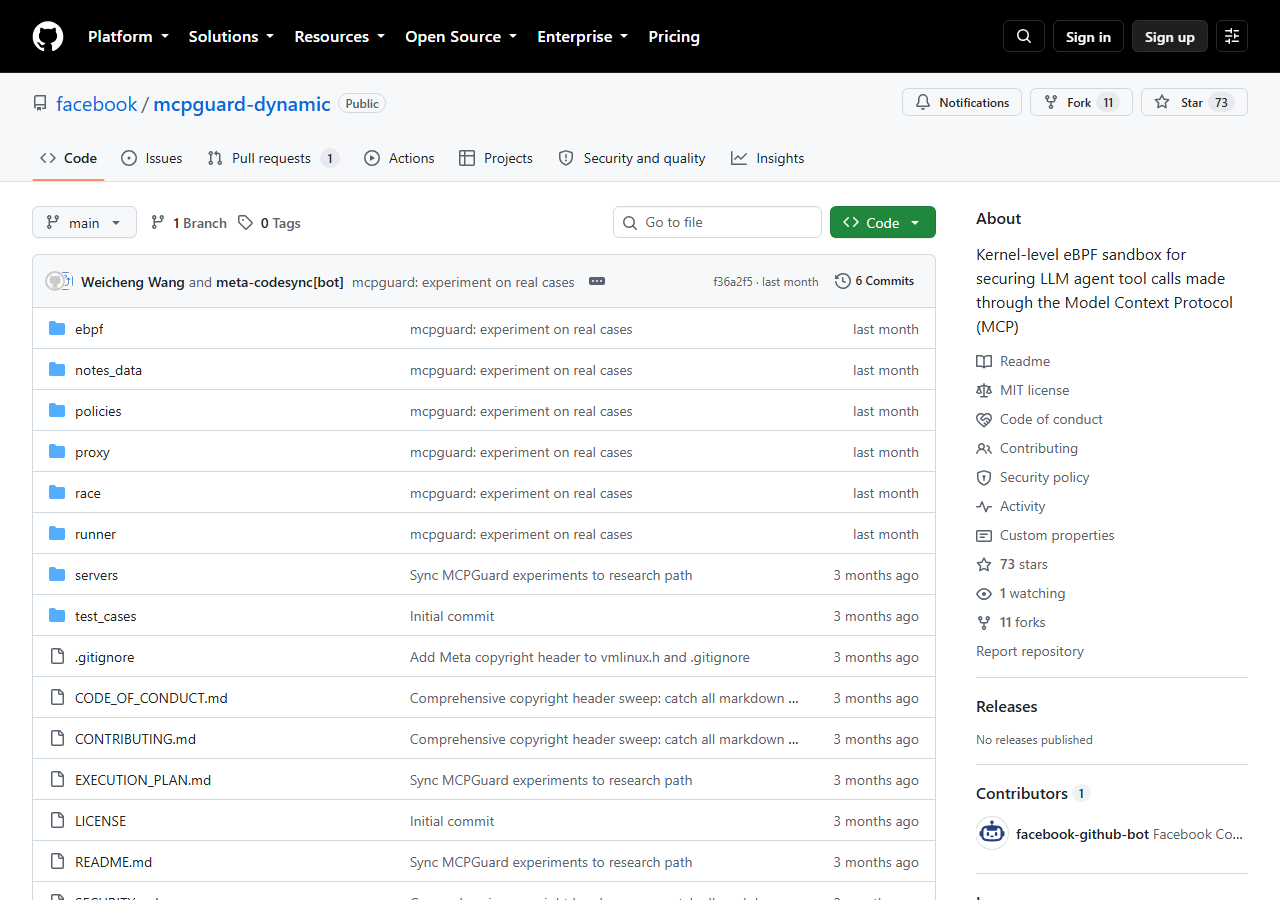Click the Sign in button
Screen dimensions: 1280x900
(x=1088, y=36)
